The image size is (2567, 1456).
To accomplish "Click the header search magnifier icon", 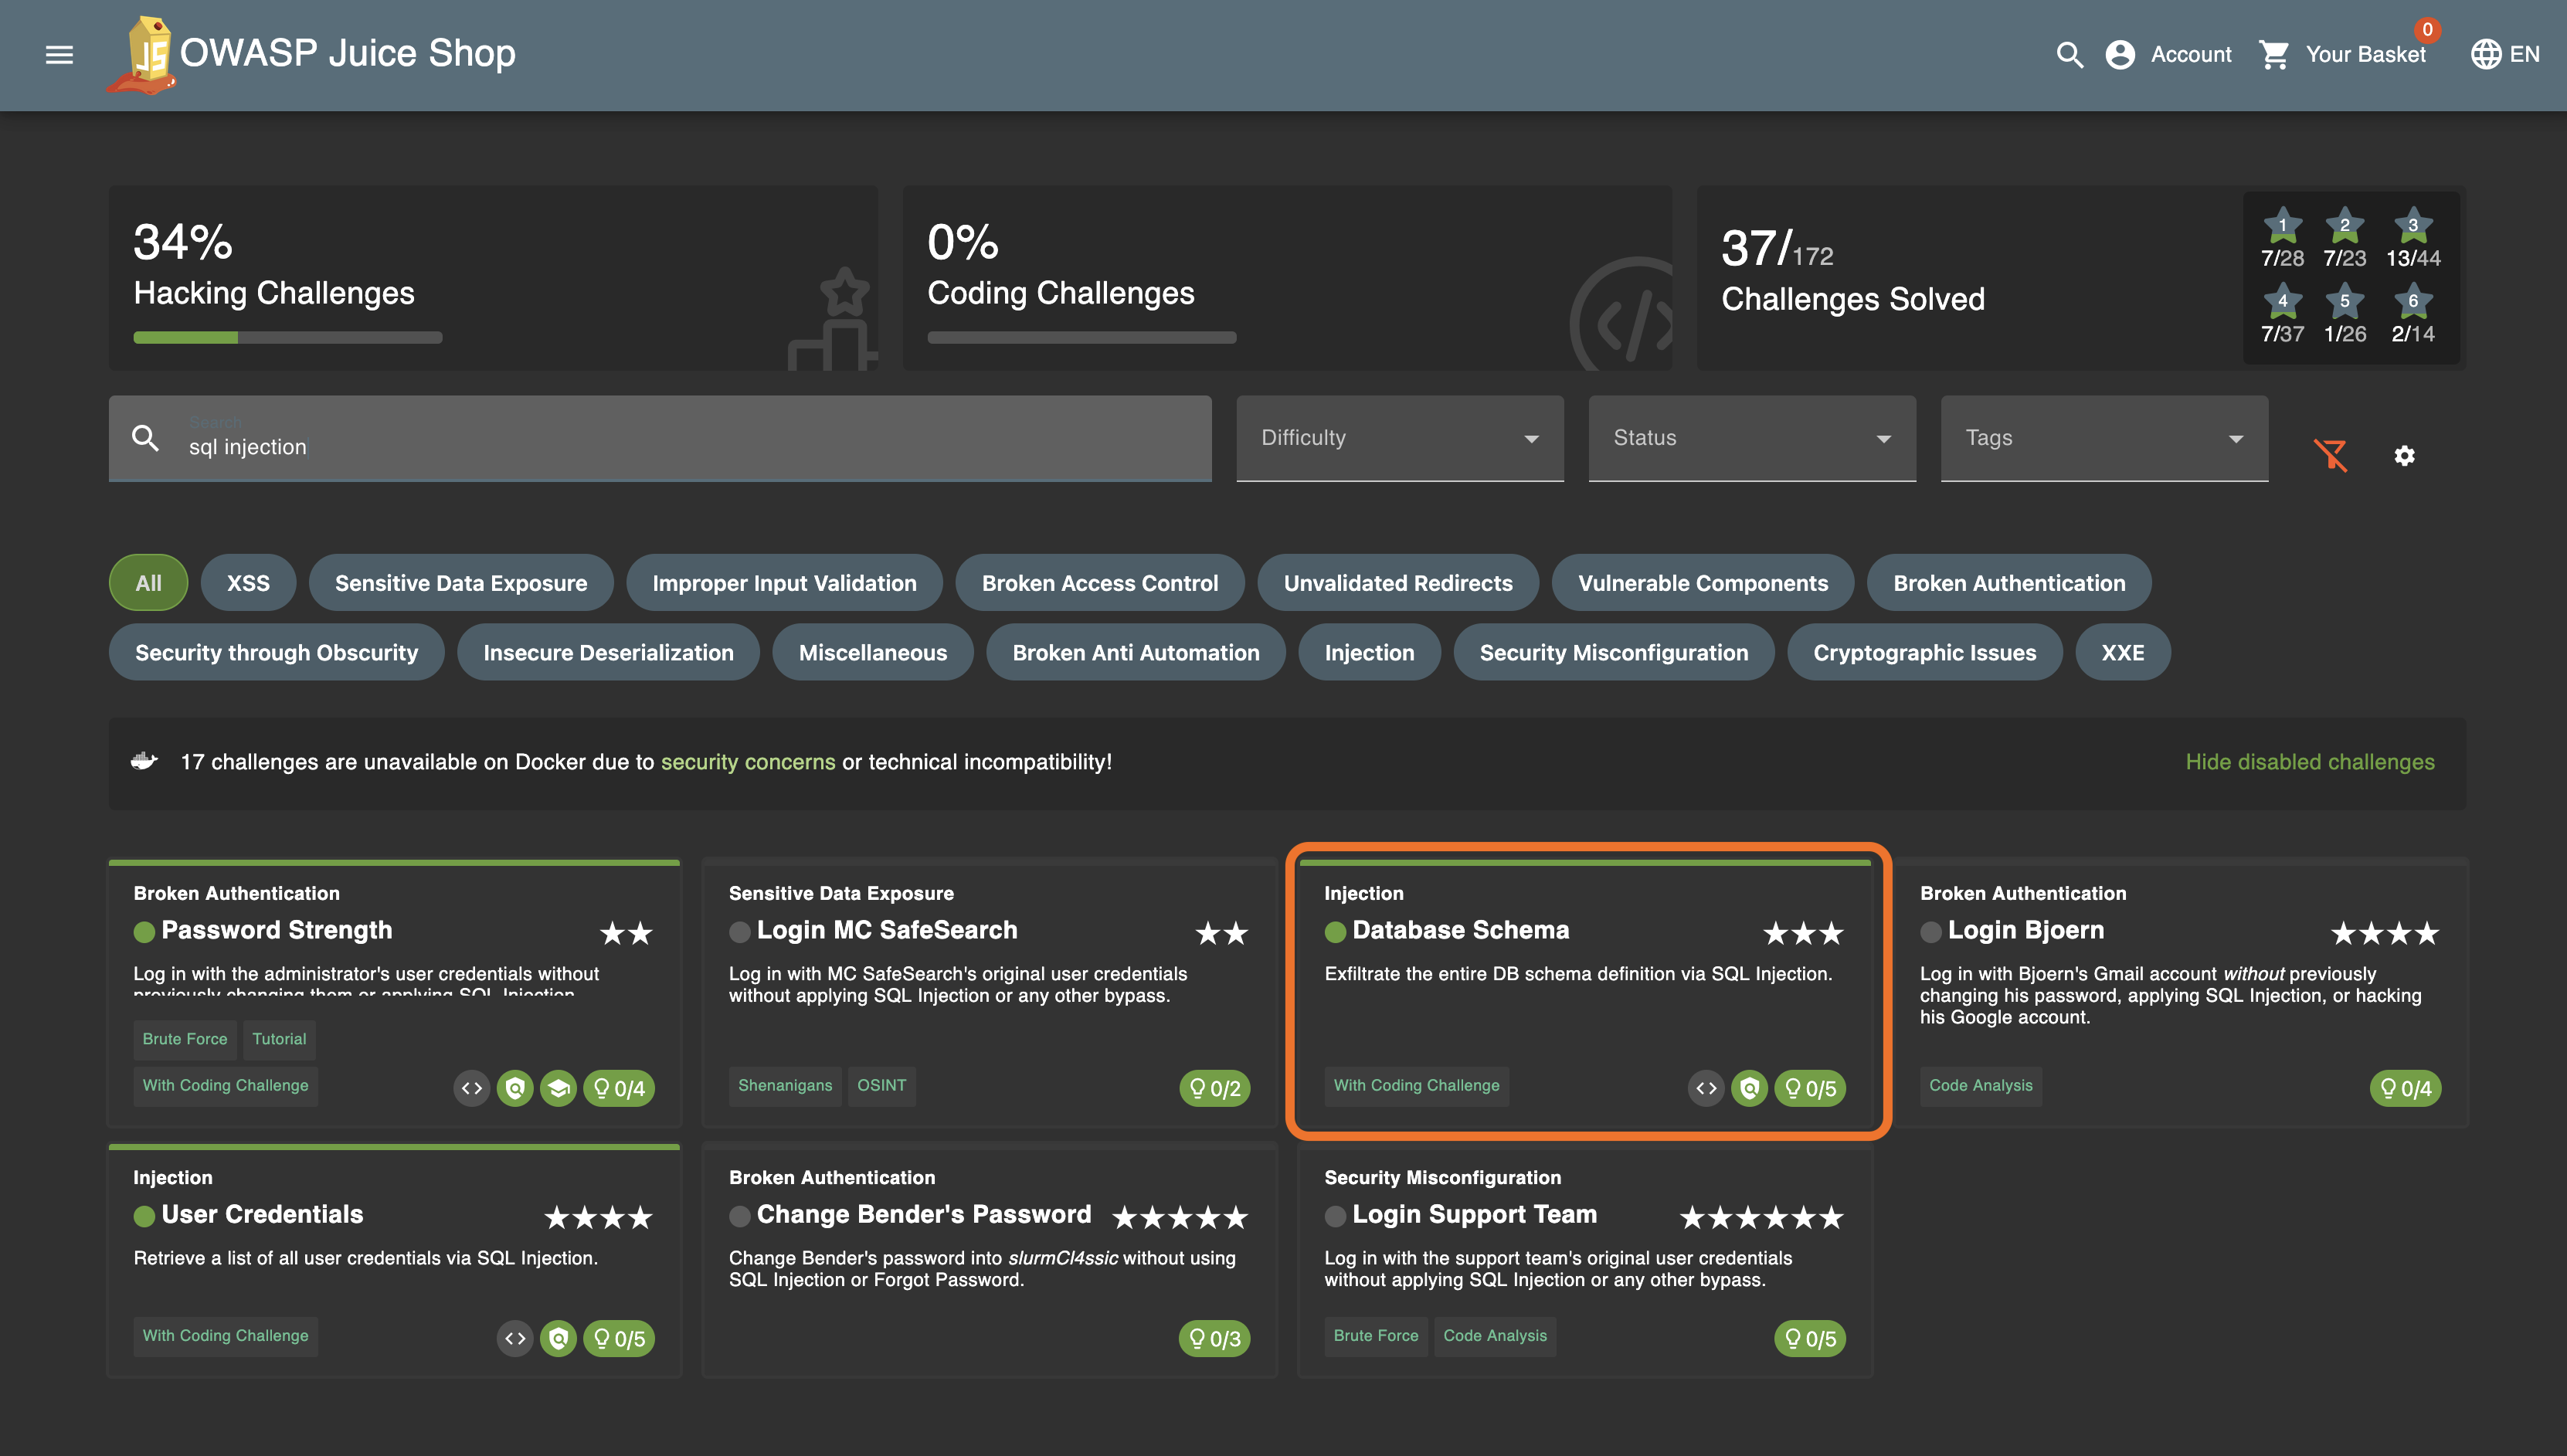I will pyautogui.click(x=2069, y=55).
